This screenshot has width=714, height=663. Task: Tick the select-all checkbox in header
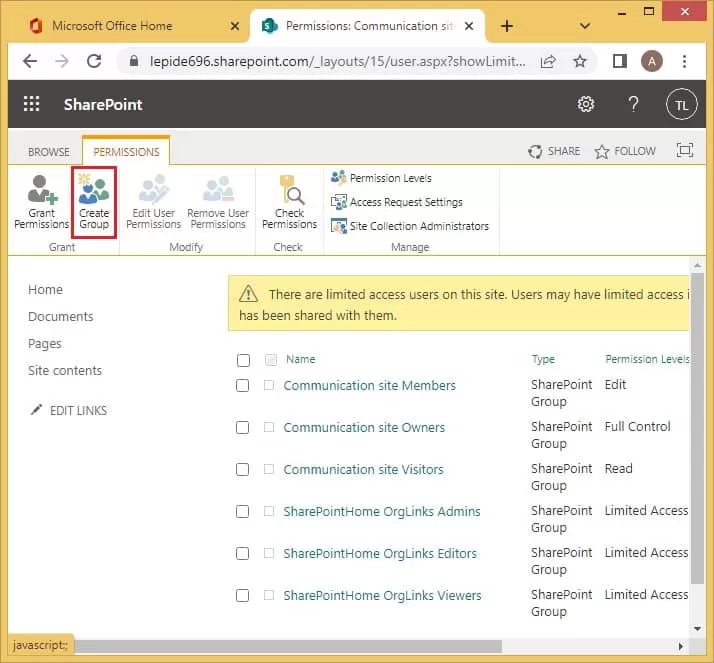pyautogui.click(x=243, y=360)
